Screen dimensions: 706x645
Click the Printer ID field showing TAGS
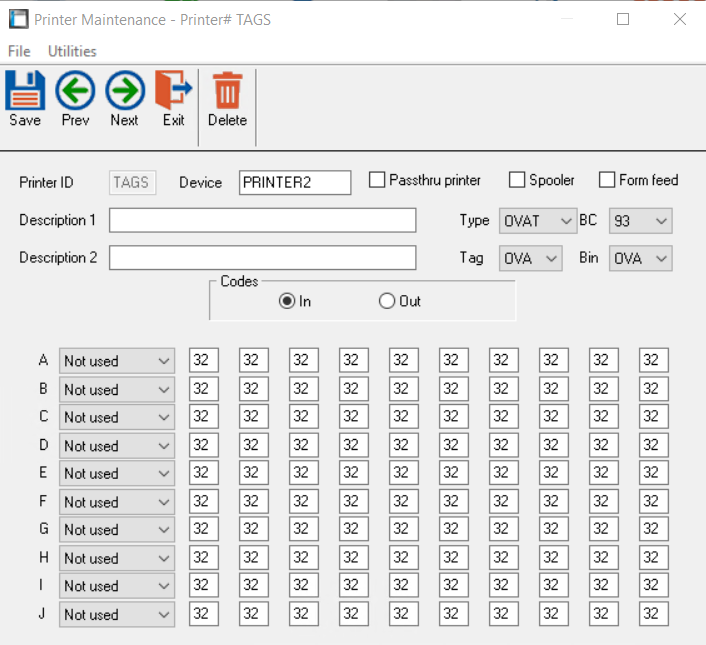[x=132, y=182]
